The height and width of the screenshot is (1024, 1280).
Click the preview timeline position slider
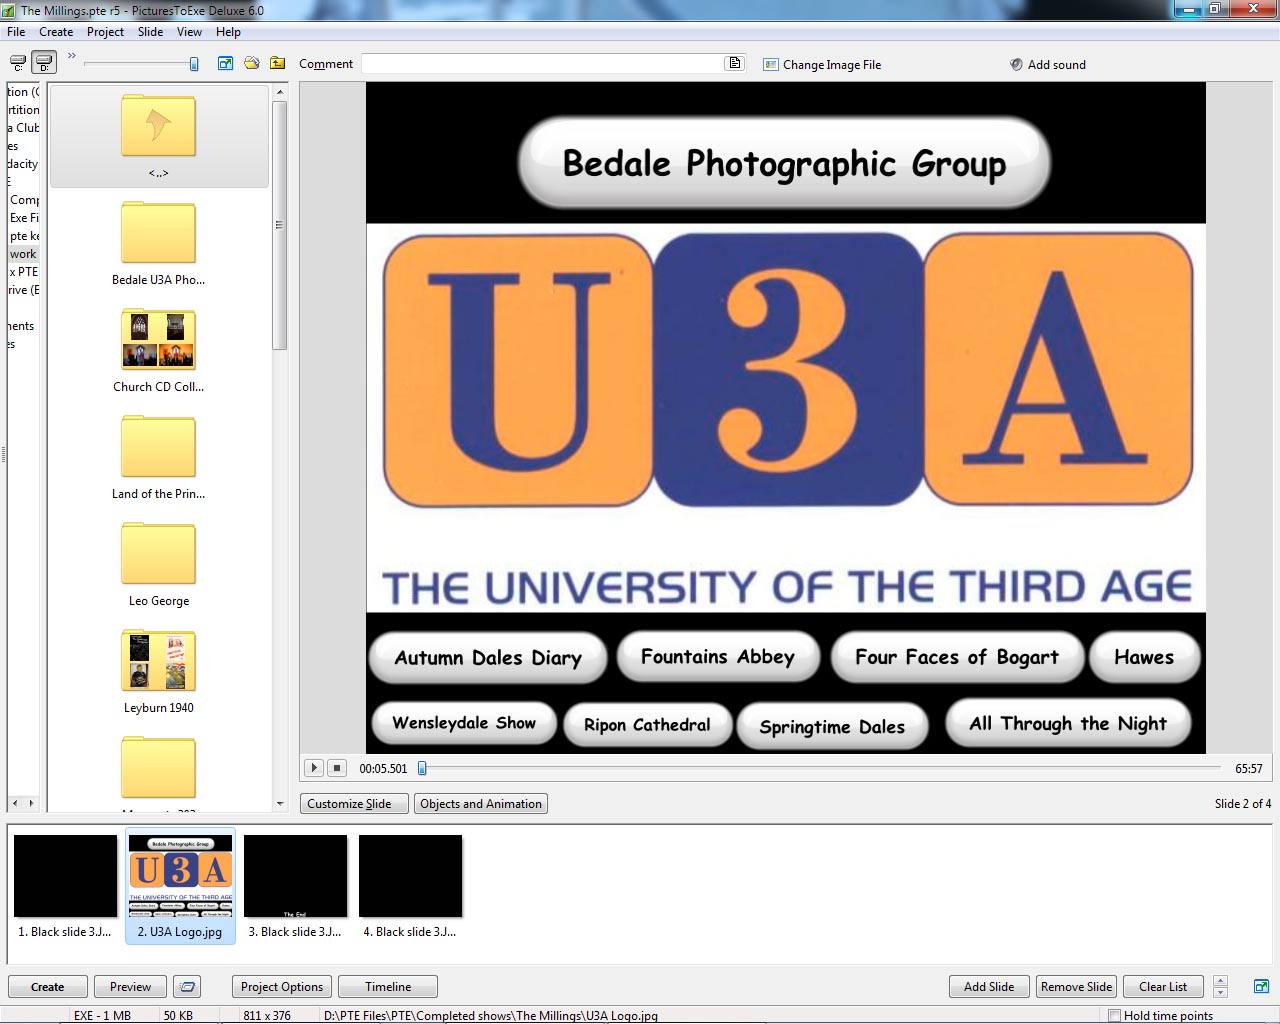pyautogui.click(x=422, y=768)
